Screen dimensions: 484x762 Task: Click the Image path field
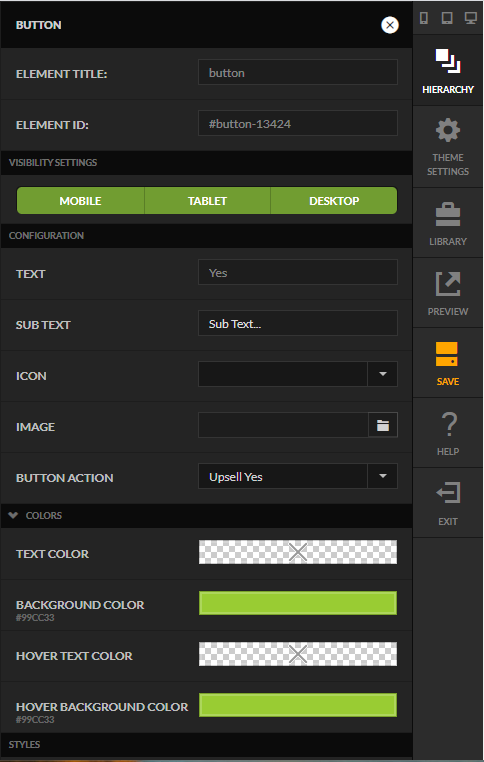click(x=283, y=425)
